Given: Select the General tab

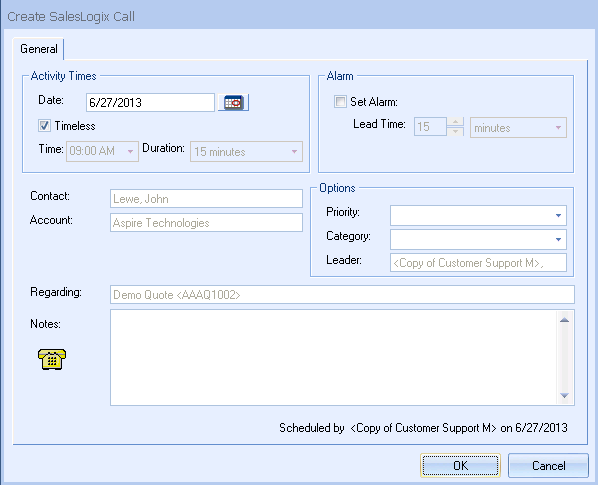Looking at the screenshot, I should click(39, 49).
